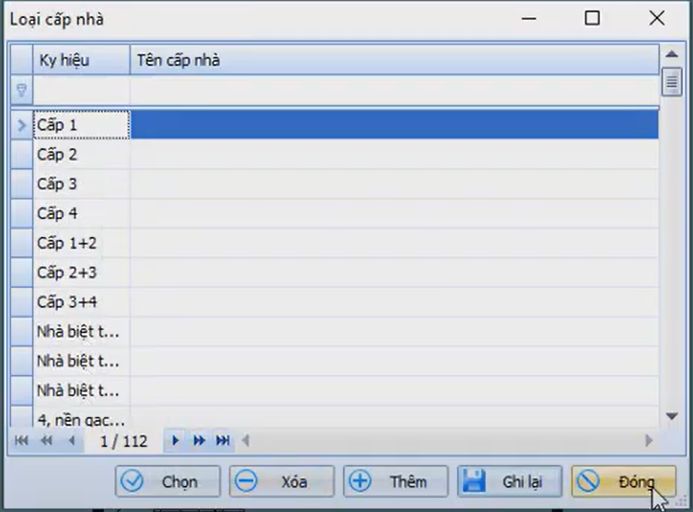The image size is (693, 512).
Task: Click the horizontal scrollbar right arrow
Action: (648, 440)
